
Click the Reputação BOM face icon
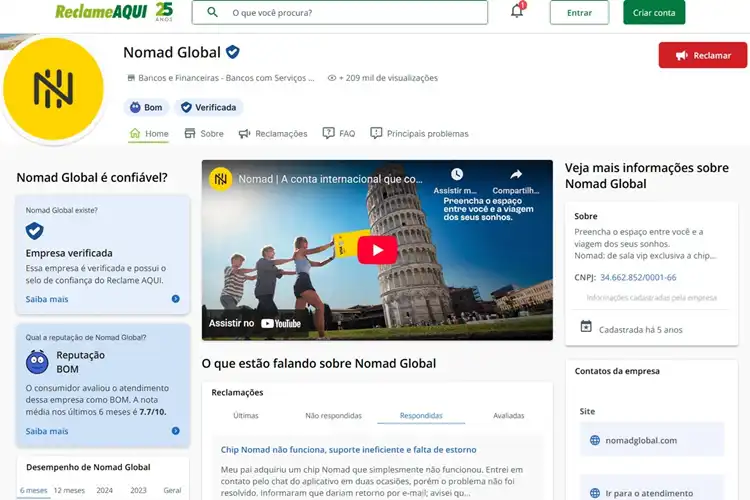(x=37, y=362)
